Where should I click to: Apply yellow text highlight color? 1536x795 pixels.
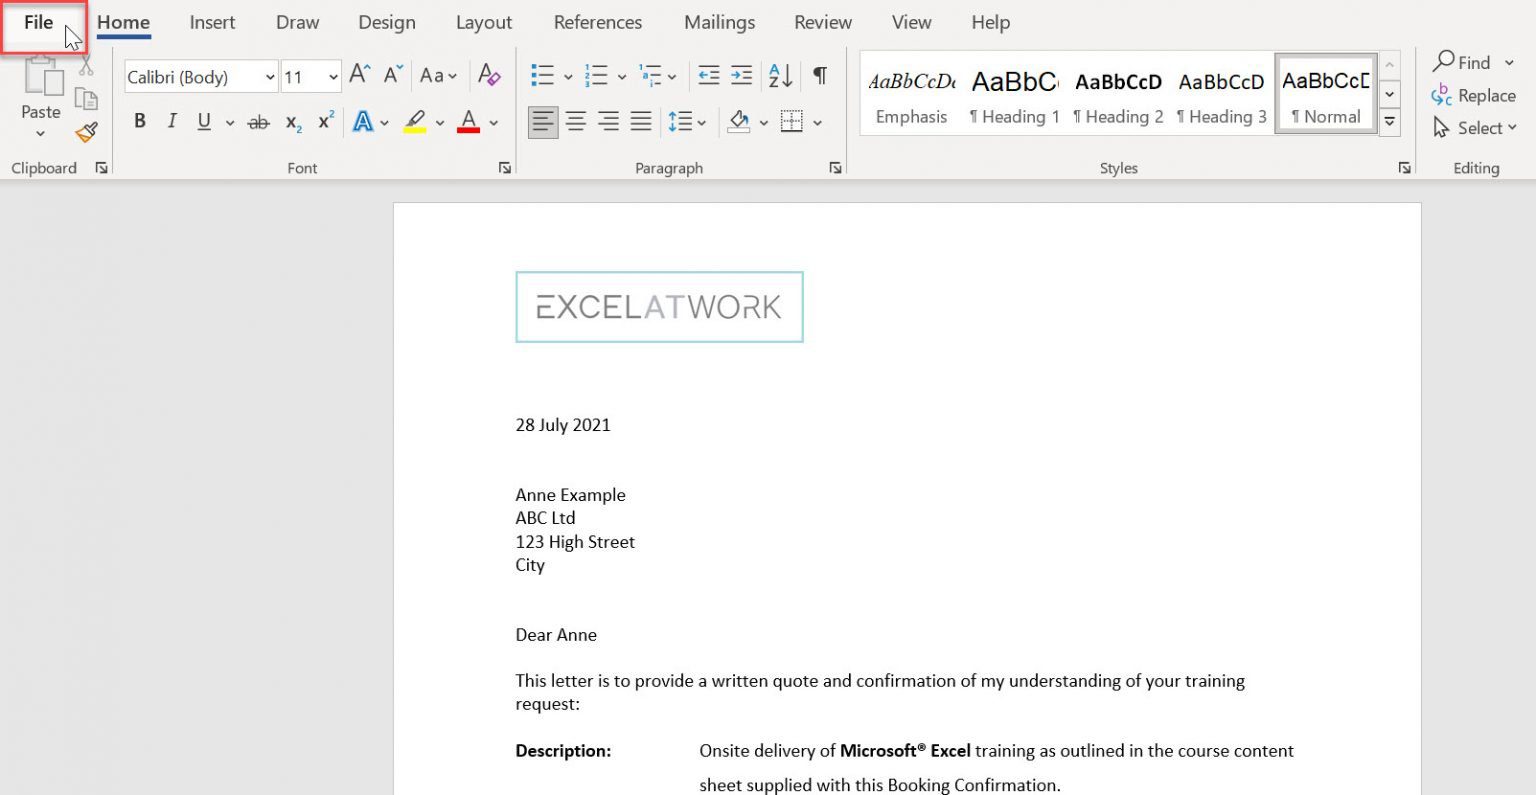[x=415, y=122]
